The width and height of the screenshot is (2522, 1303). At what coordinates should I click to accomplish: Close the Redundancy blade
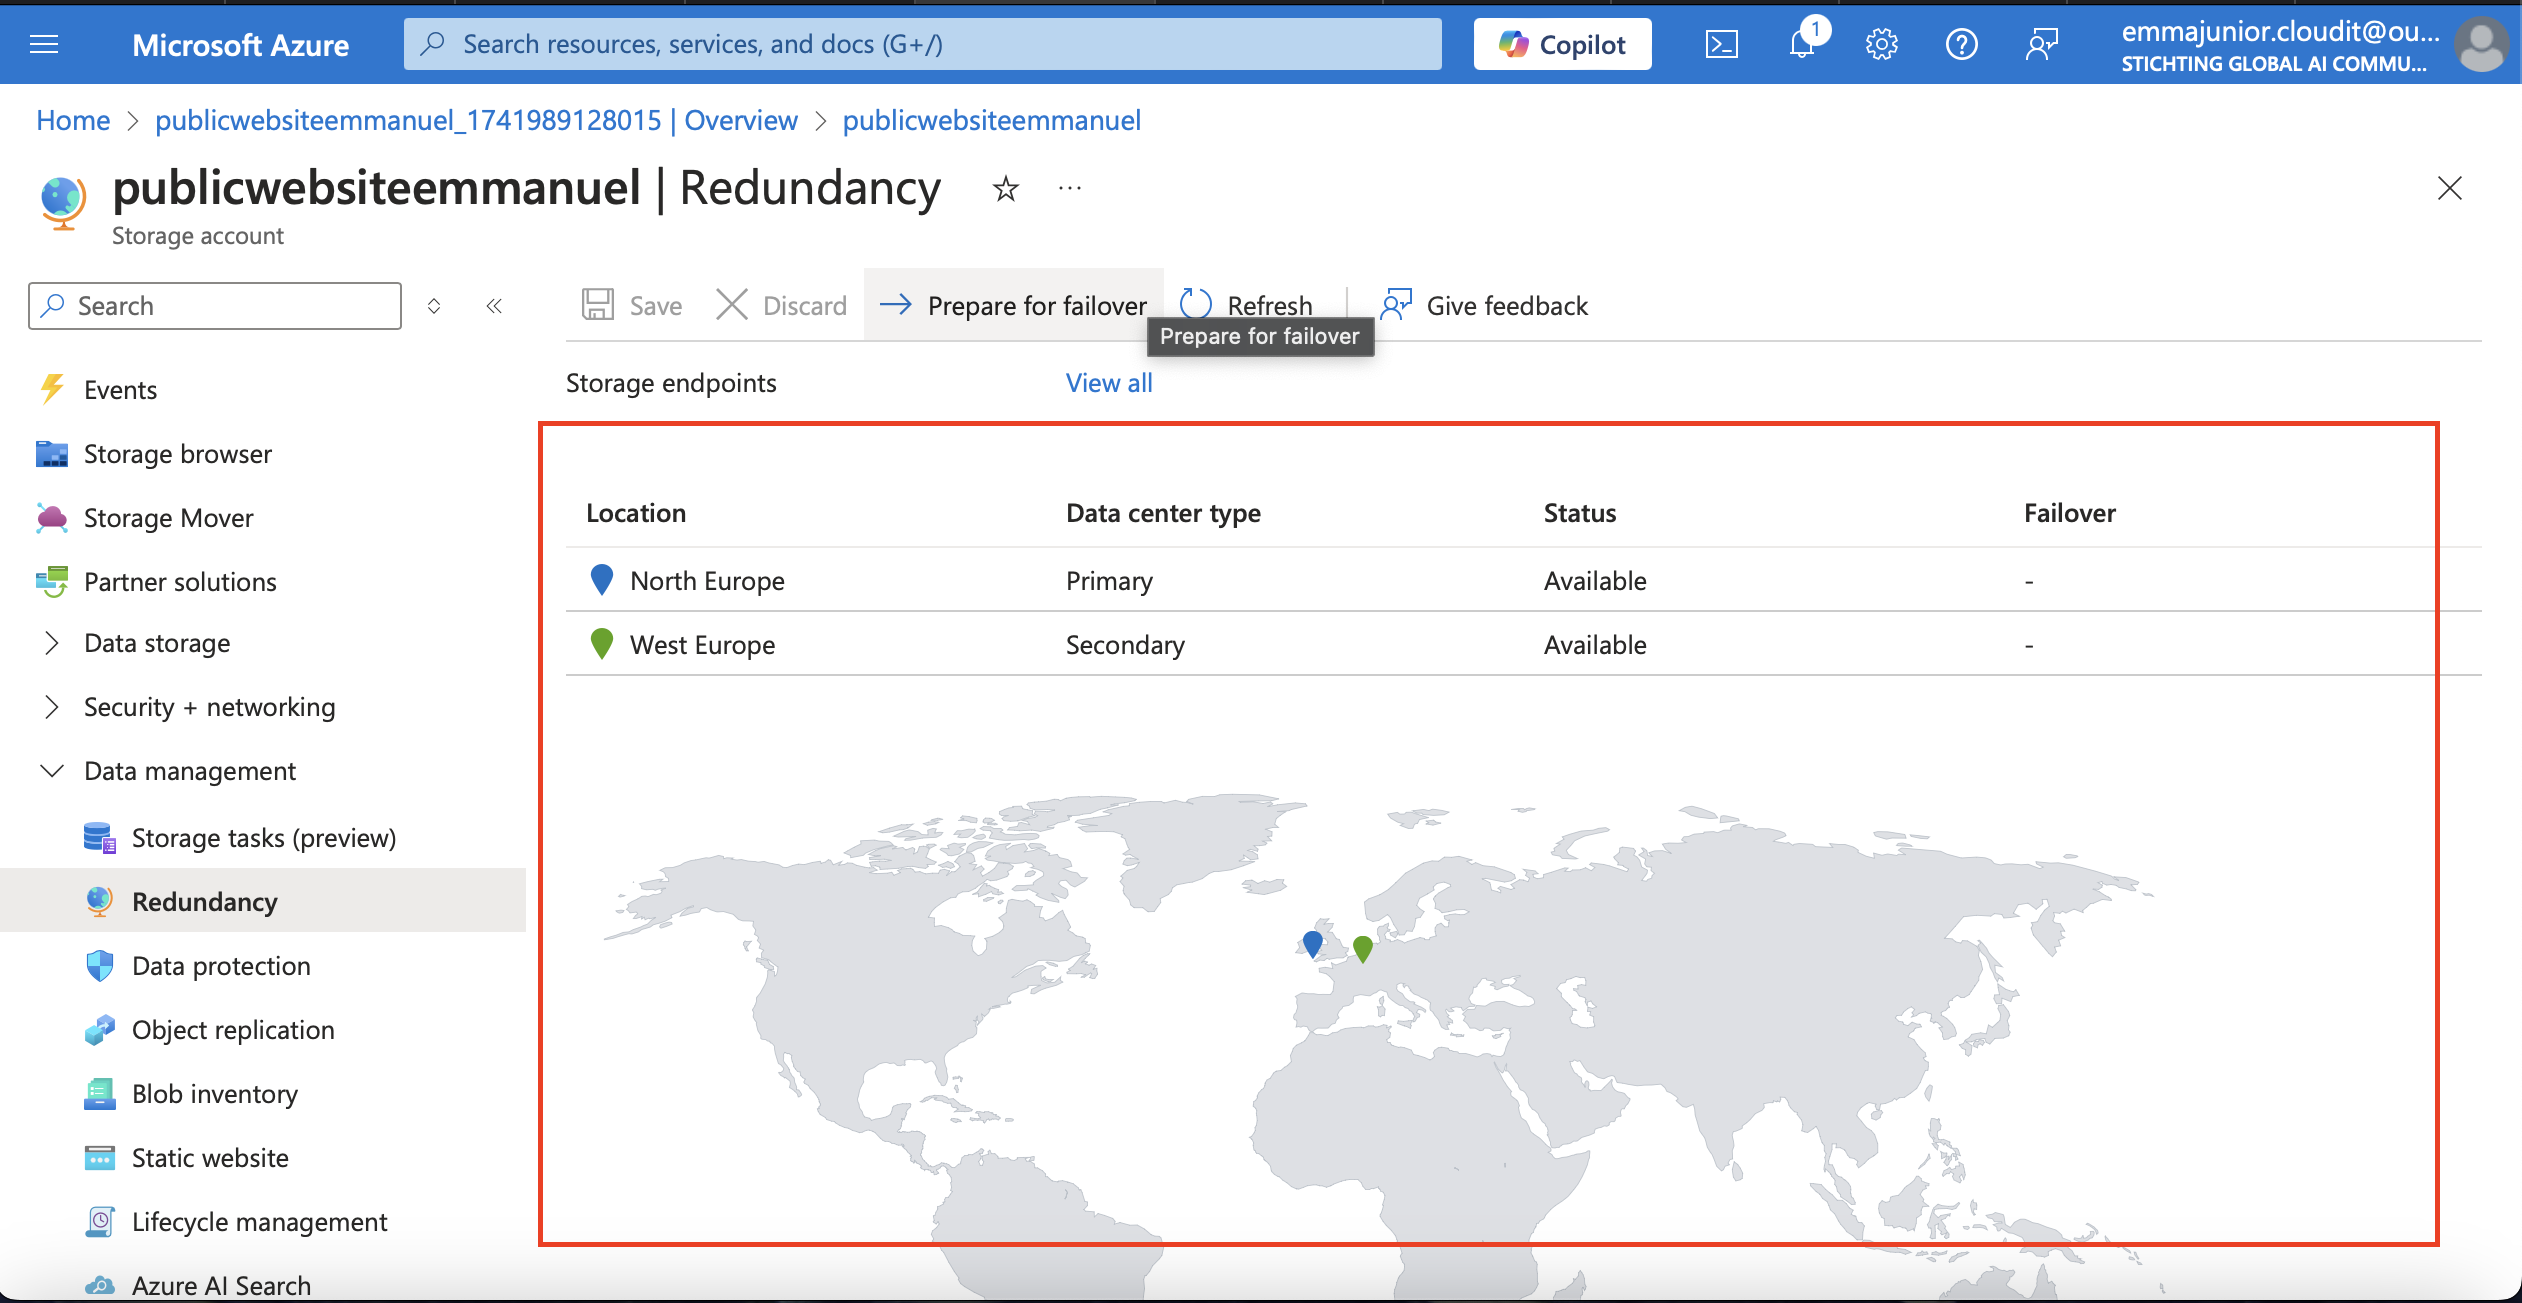click(2449, 188)
